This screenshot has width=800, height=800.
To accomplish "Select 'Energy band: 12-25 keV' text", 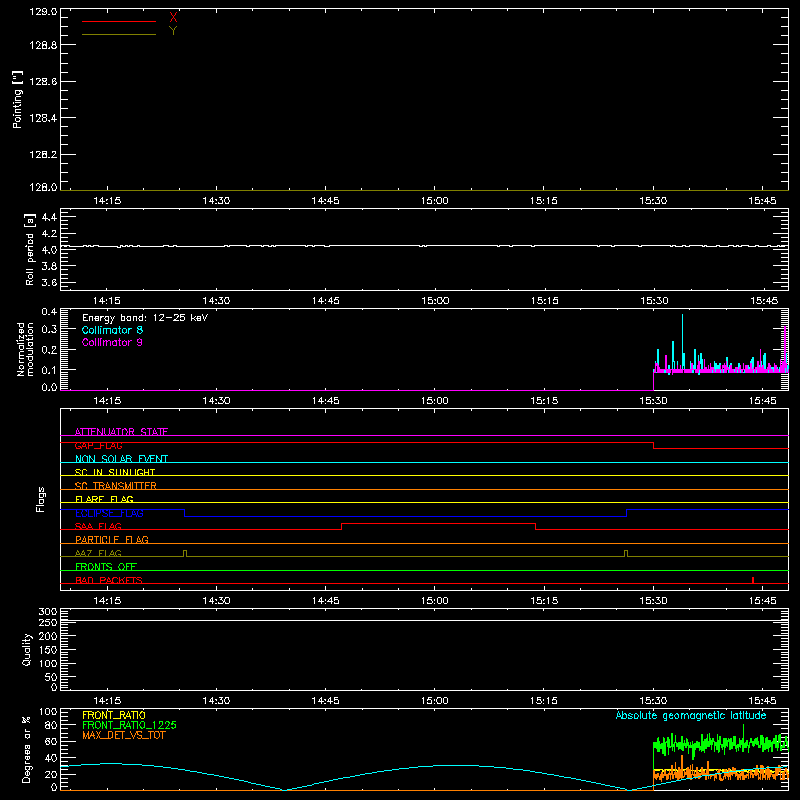I will click(145, 318).
